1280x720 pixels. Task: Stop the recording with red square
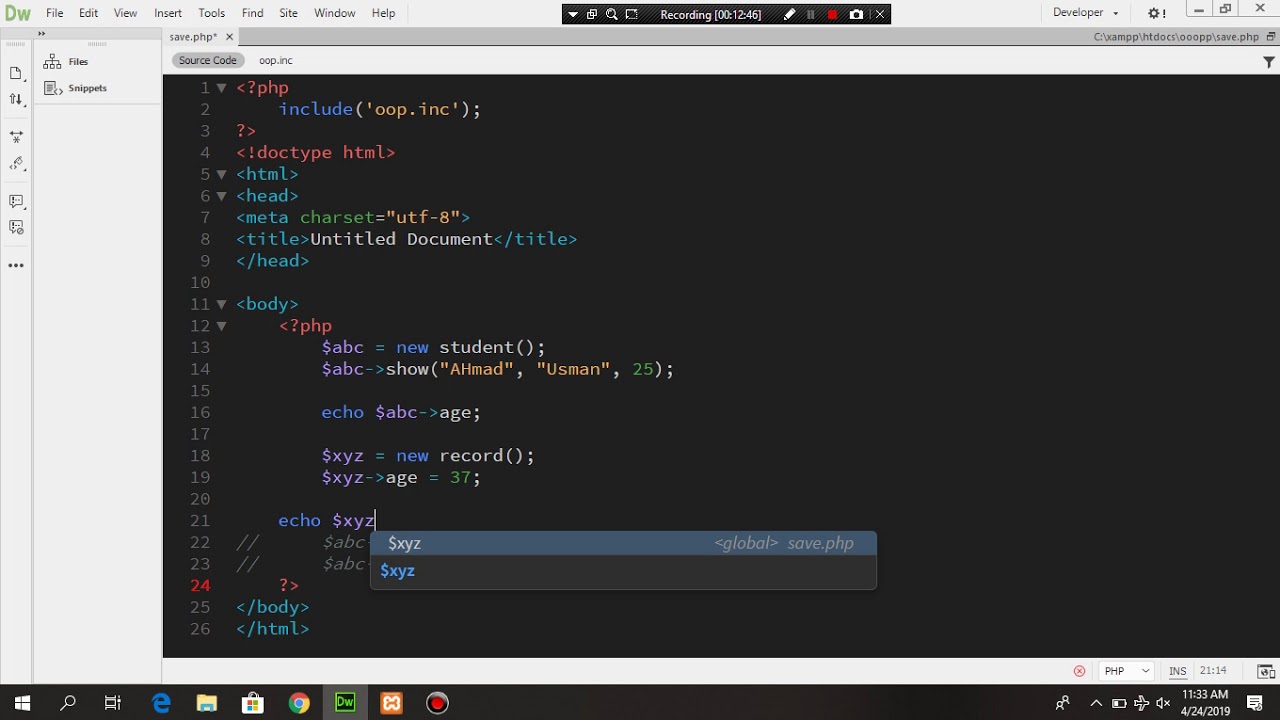pos(832,15)
